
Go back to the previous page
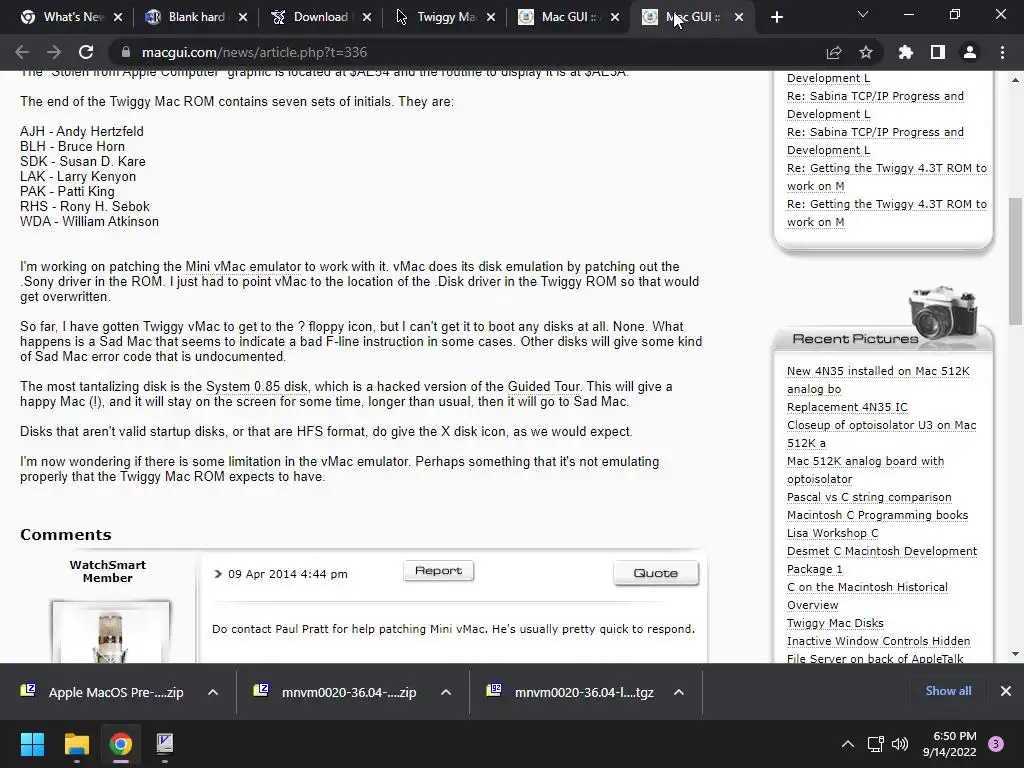point(22,52)
